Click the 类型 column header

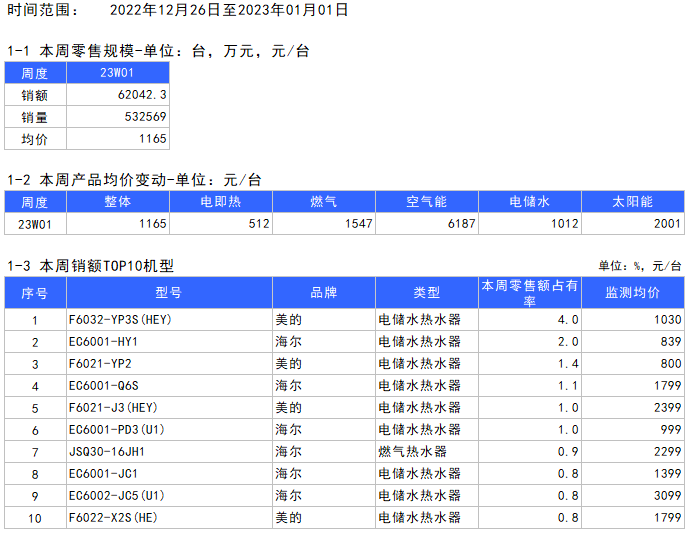point(426,292)
